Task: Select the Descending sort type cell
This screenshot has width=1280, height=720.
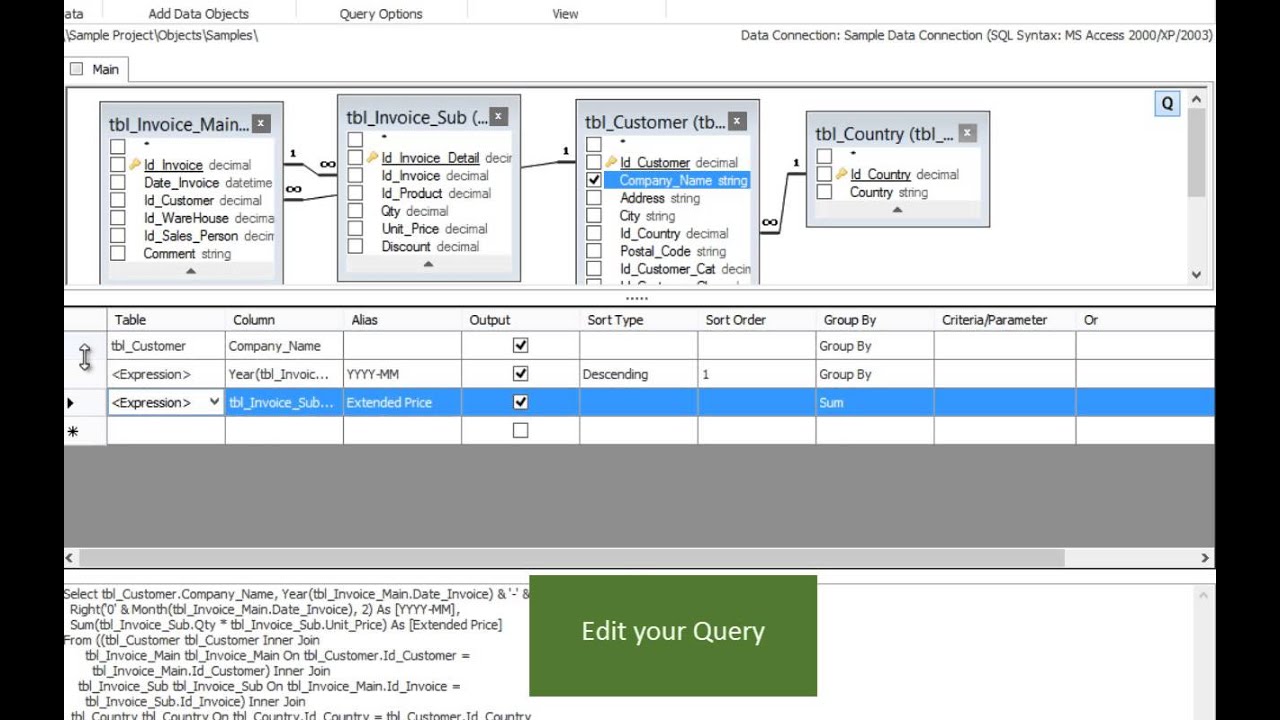Action: coord(639,374)
